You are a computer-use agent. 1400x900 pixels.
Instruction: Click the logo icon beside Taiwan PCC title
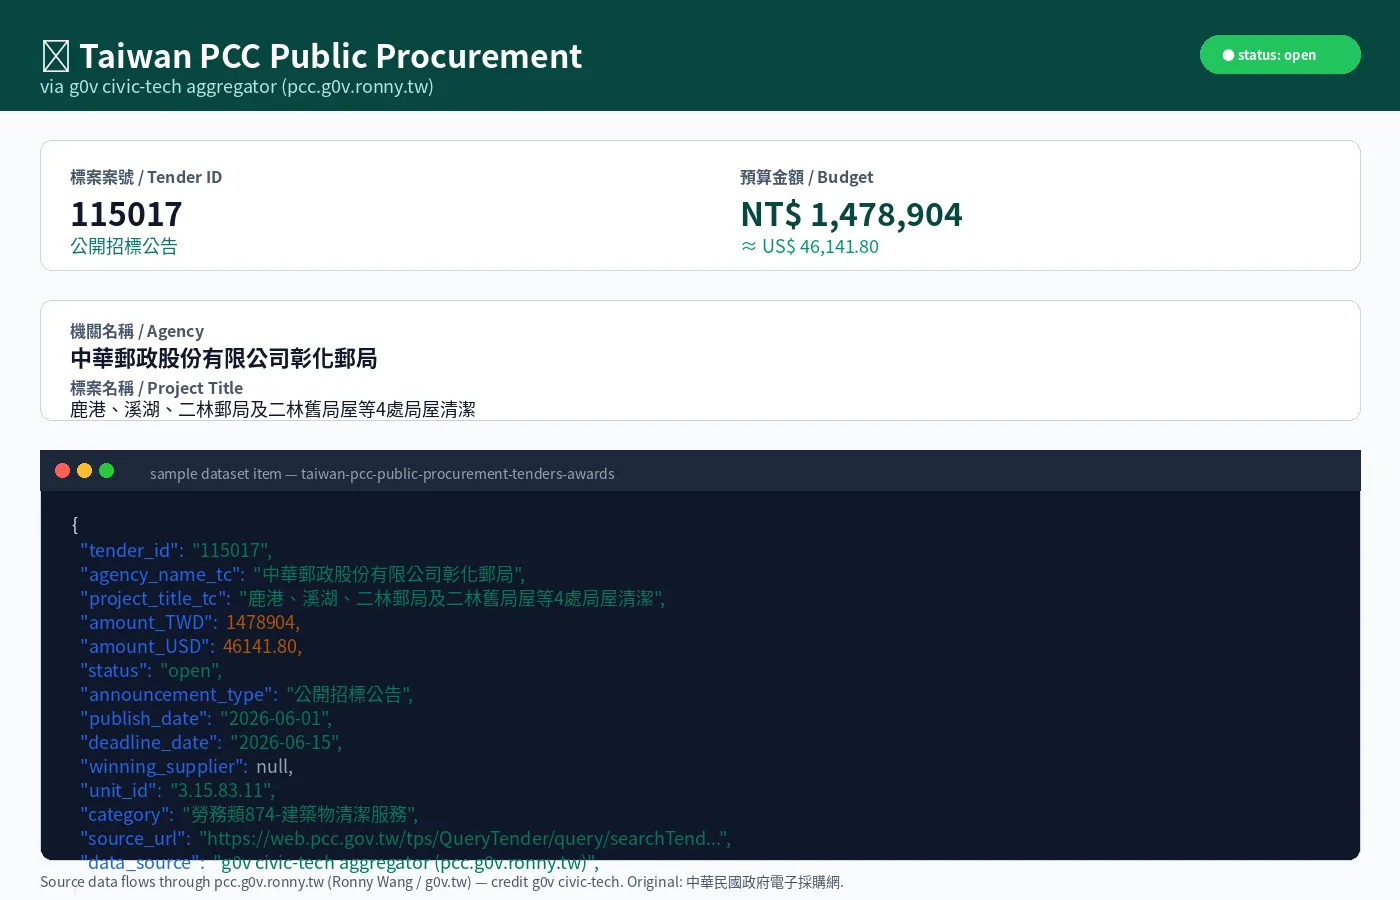pyautogui.click(x=56, y=56)
